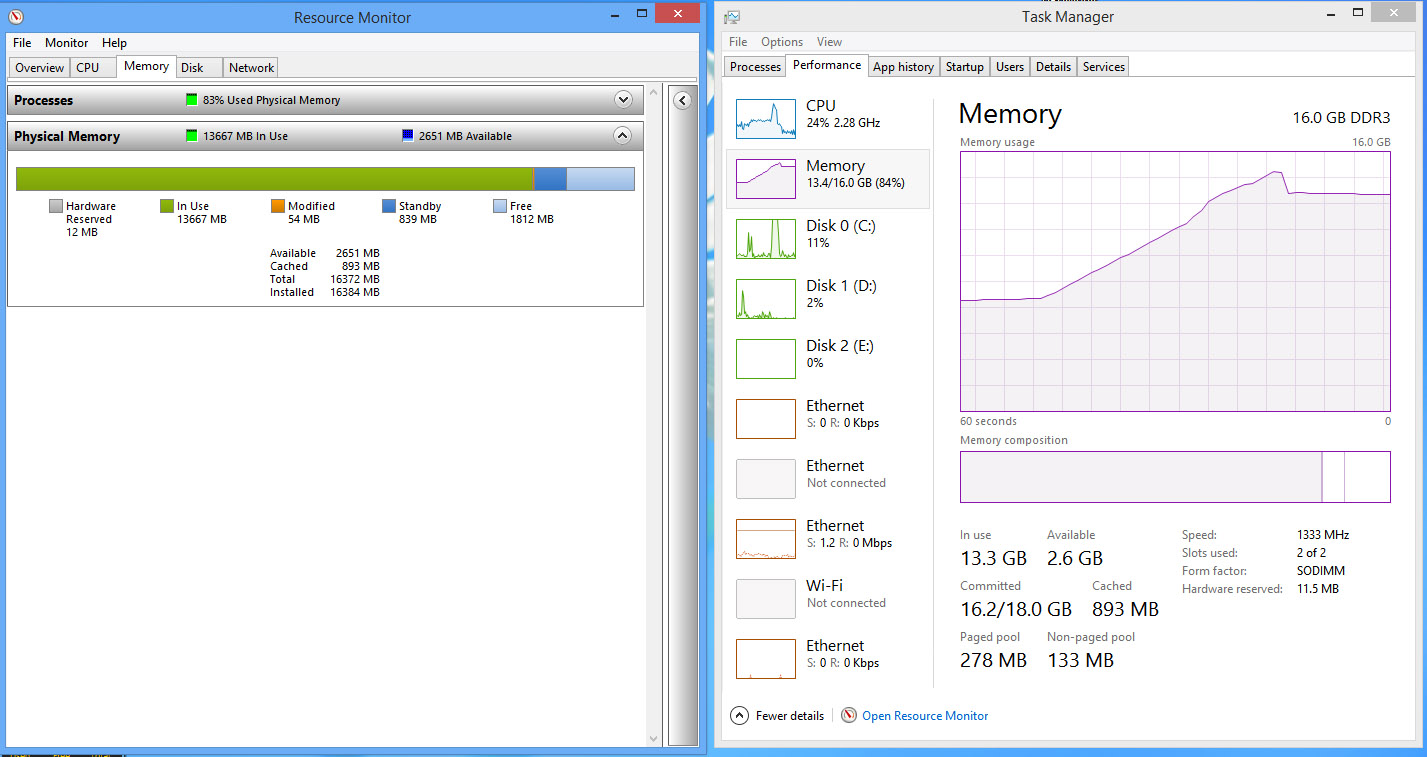Click the Fewer details button
This screenshot has width=1427, height=757.
point(778,716)
